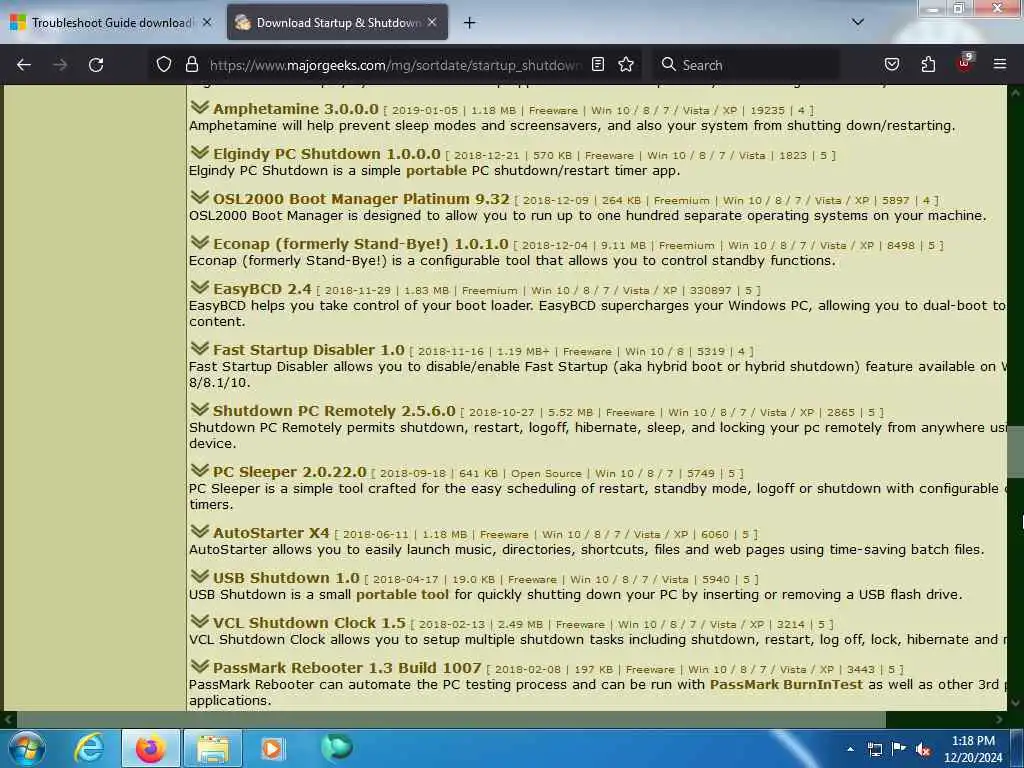Expand chevron beside PassMark Rebooter
This screenshot has height=768, width=1024.
point(199,667)
